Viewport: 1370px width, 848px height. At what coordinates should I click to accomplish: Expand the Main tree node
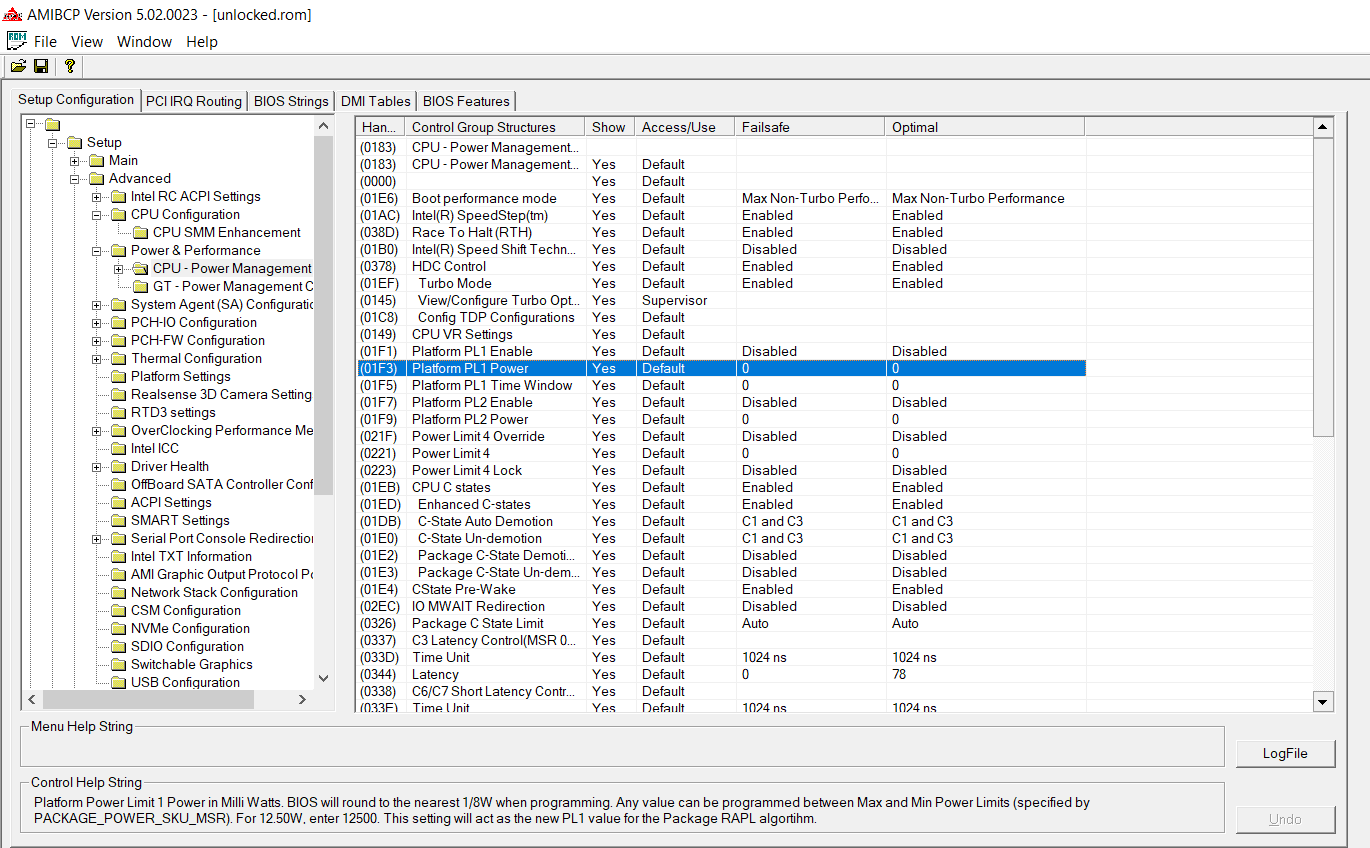pos(75,161)
